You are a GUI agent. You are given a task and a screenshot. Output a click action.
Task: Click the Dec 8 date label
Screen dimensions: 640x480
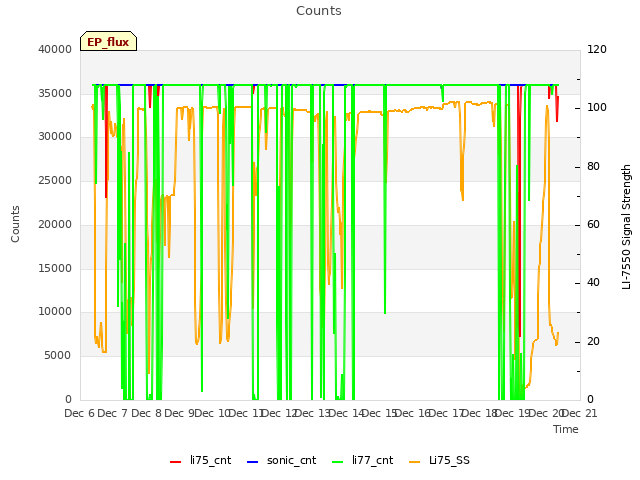tap(146, 413)
